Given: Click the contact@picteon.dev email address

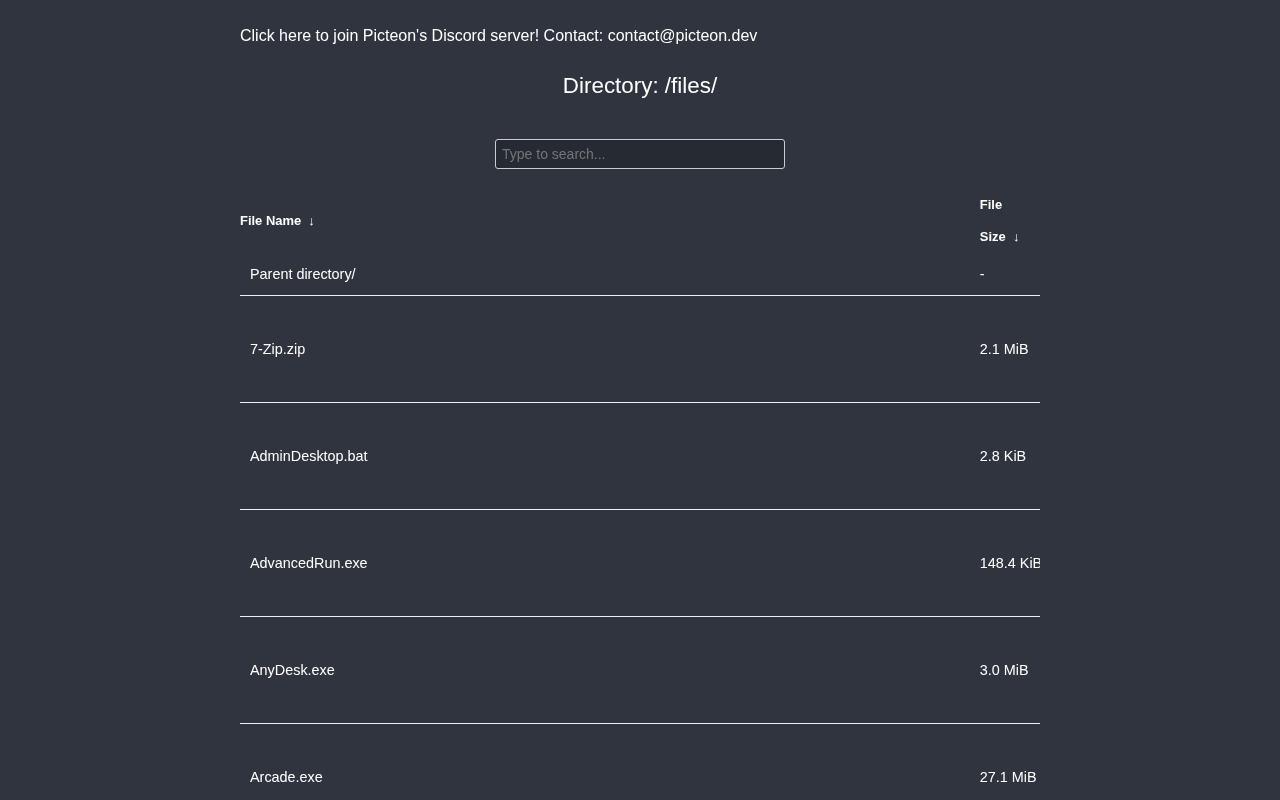Looking at the screenshot, I should [682, 36].
